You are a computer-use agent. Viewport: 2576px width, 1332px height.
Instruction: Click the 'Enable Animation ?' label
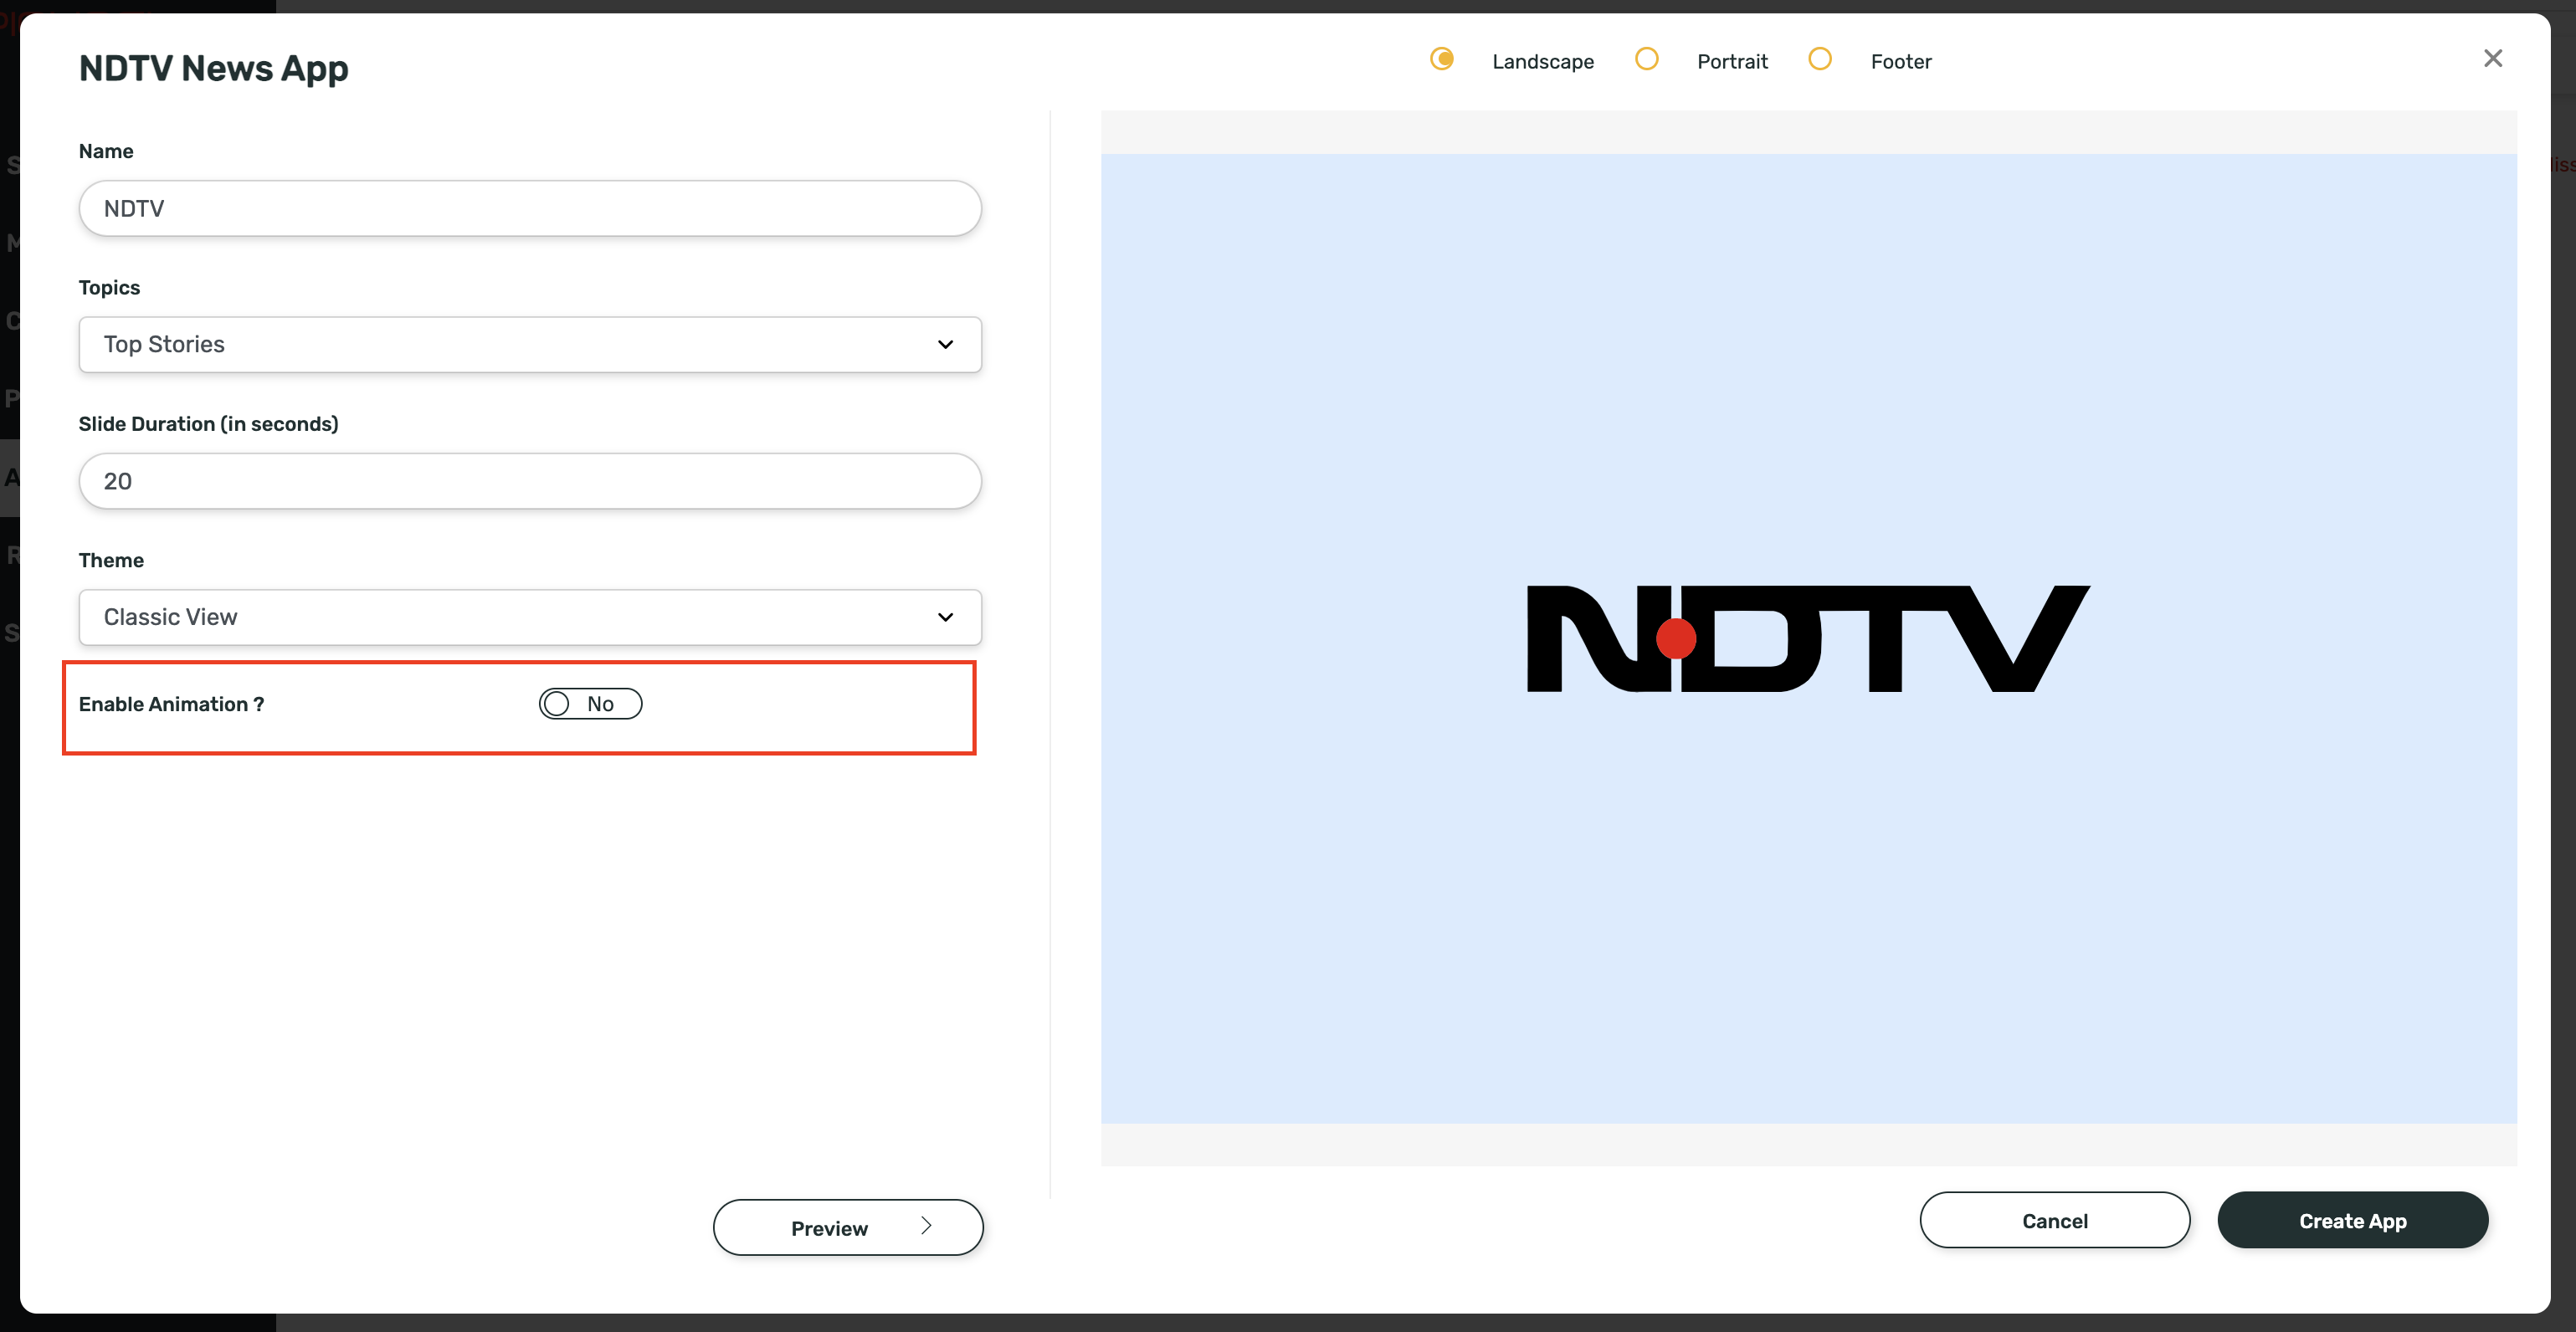pos(171,704)
